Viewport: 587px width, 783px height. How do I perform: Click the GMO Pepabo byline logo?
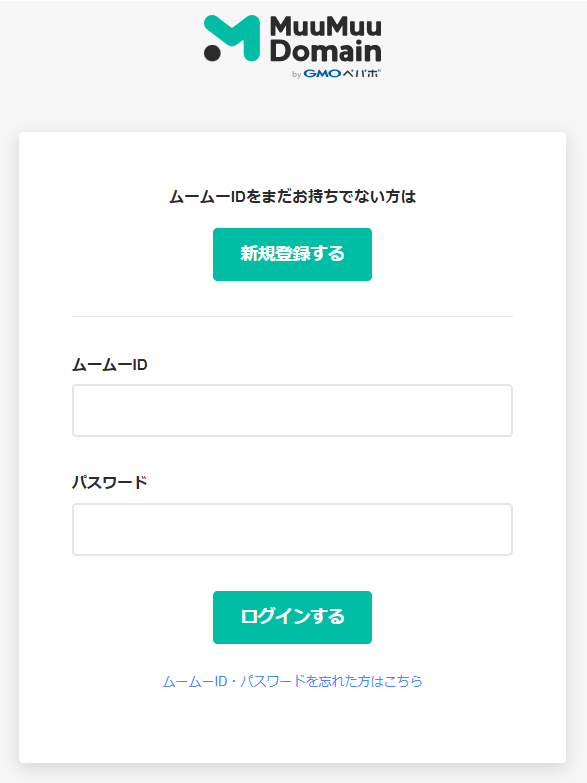coord(336,73)
